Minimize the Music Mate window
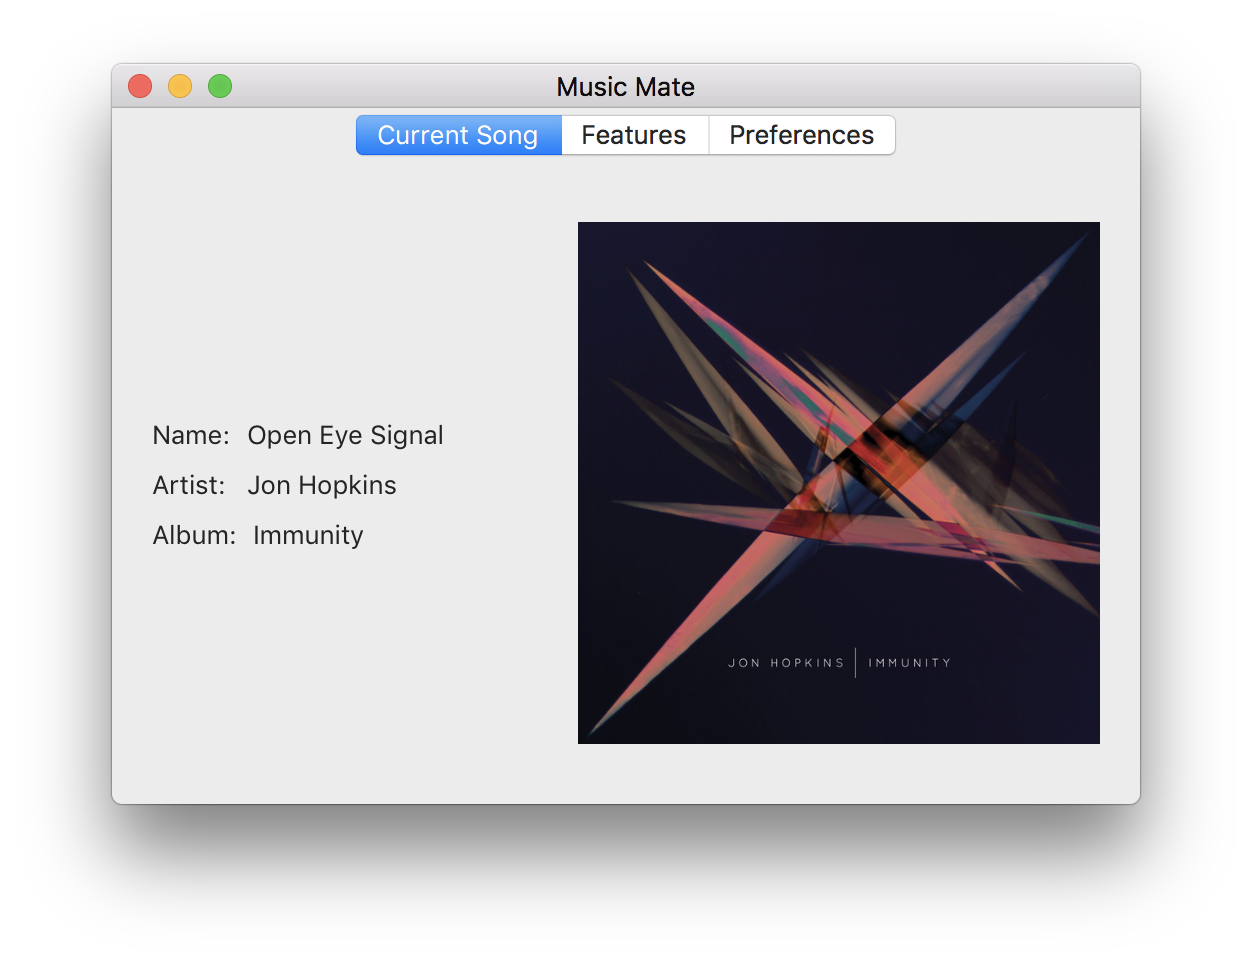 click(180, 87)
